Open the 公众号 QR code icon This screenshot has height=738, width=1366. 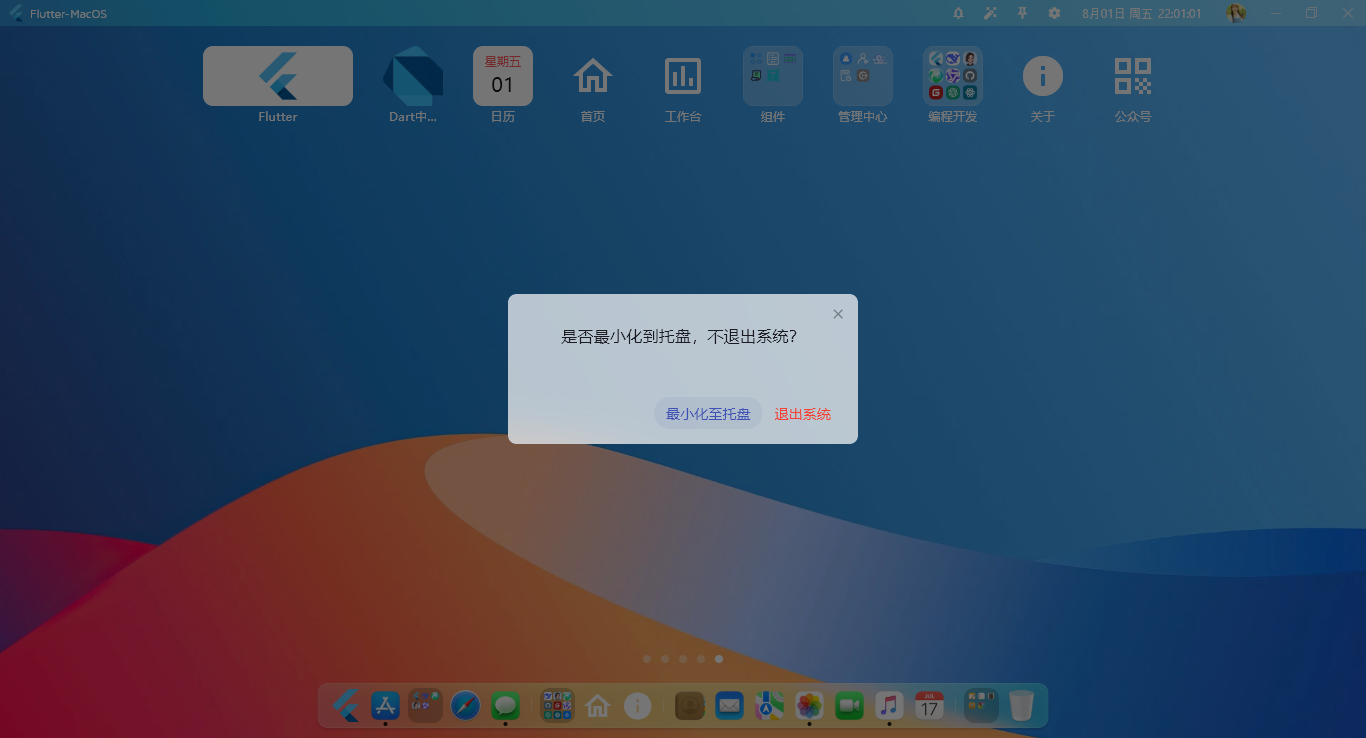point(1132,75)
